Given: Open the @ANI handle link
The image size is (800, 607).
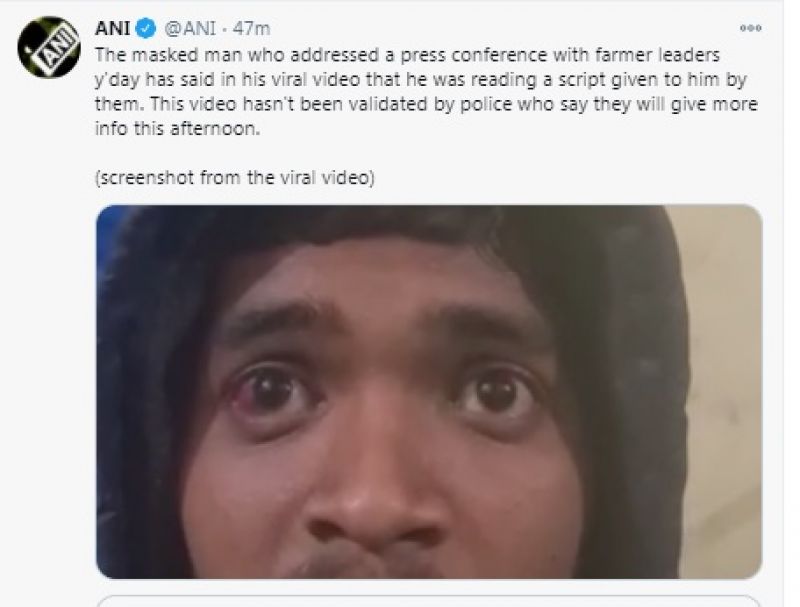Looking at the screenshot, I should (x=190, y=29).
